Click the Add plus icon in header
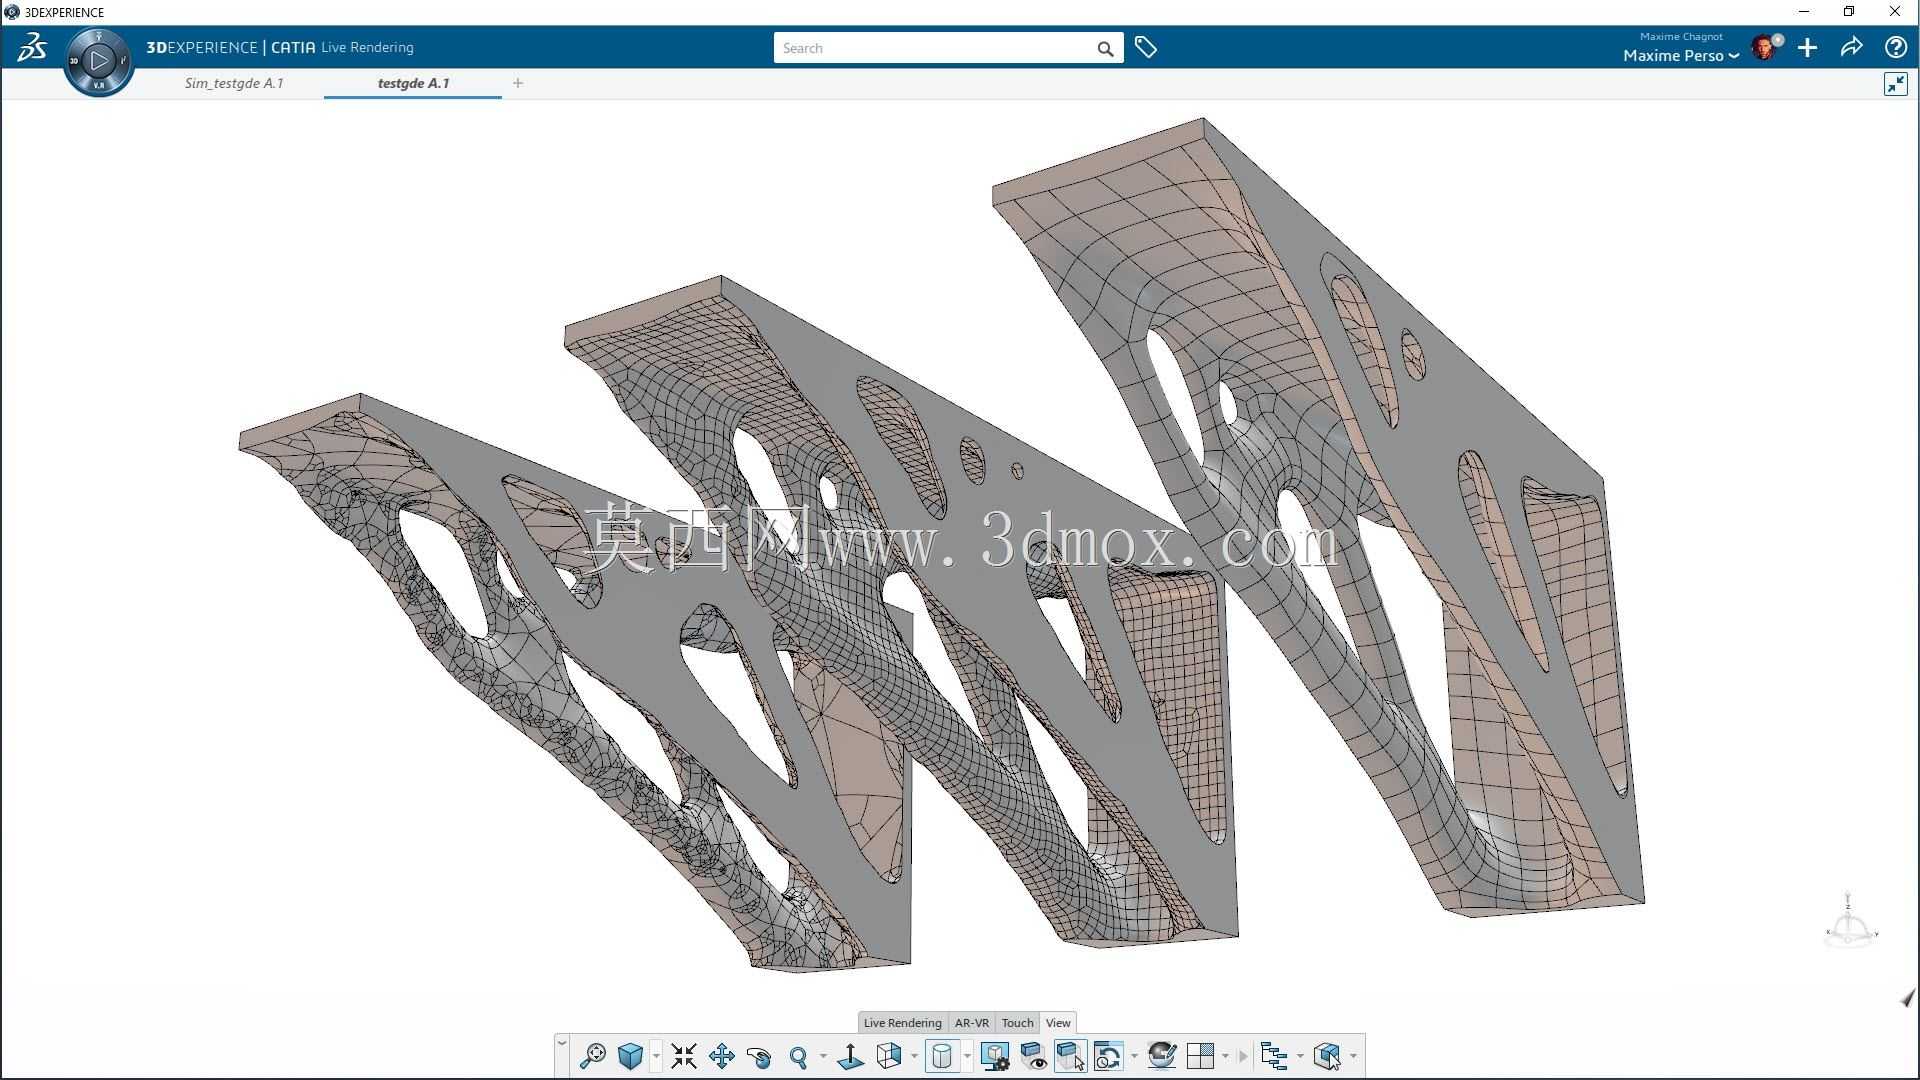Image resolution: width=1920 pixels, height=1080 pixels. [1807, 47]
